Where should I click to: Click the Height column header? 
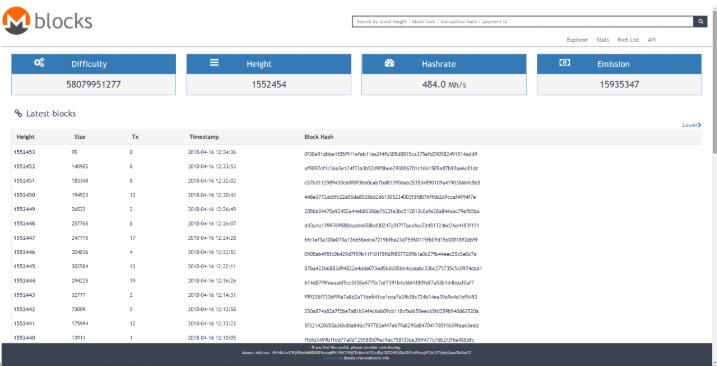[x=26, y=137]
